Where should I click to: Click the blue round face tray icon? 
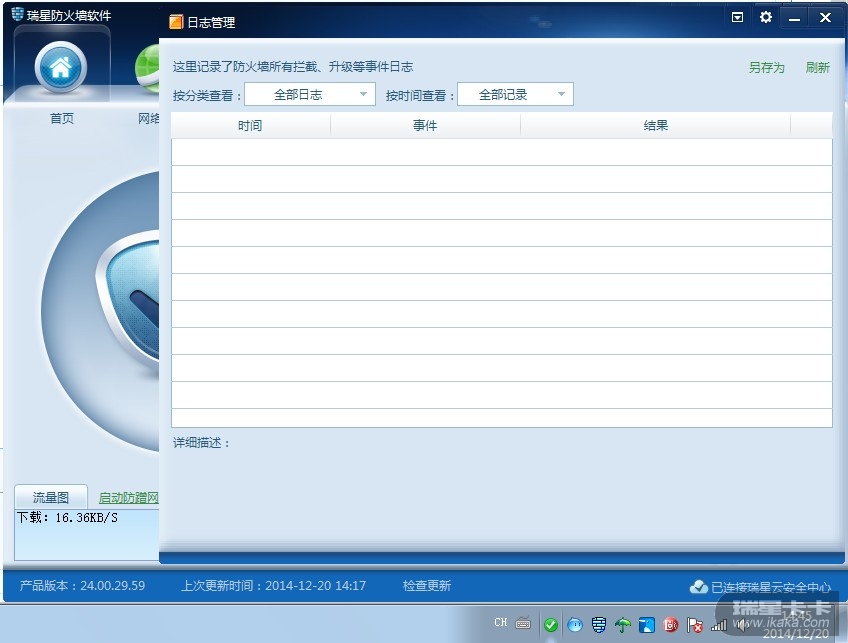click(575, 625)
